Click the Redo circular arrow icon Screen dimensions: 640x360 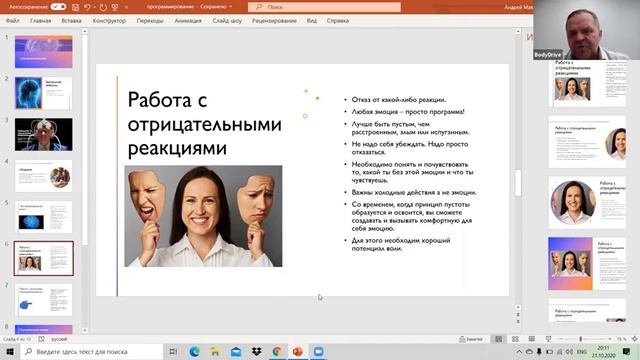pyautogui.click(x=103, y=7)
